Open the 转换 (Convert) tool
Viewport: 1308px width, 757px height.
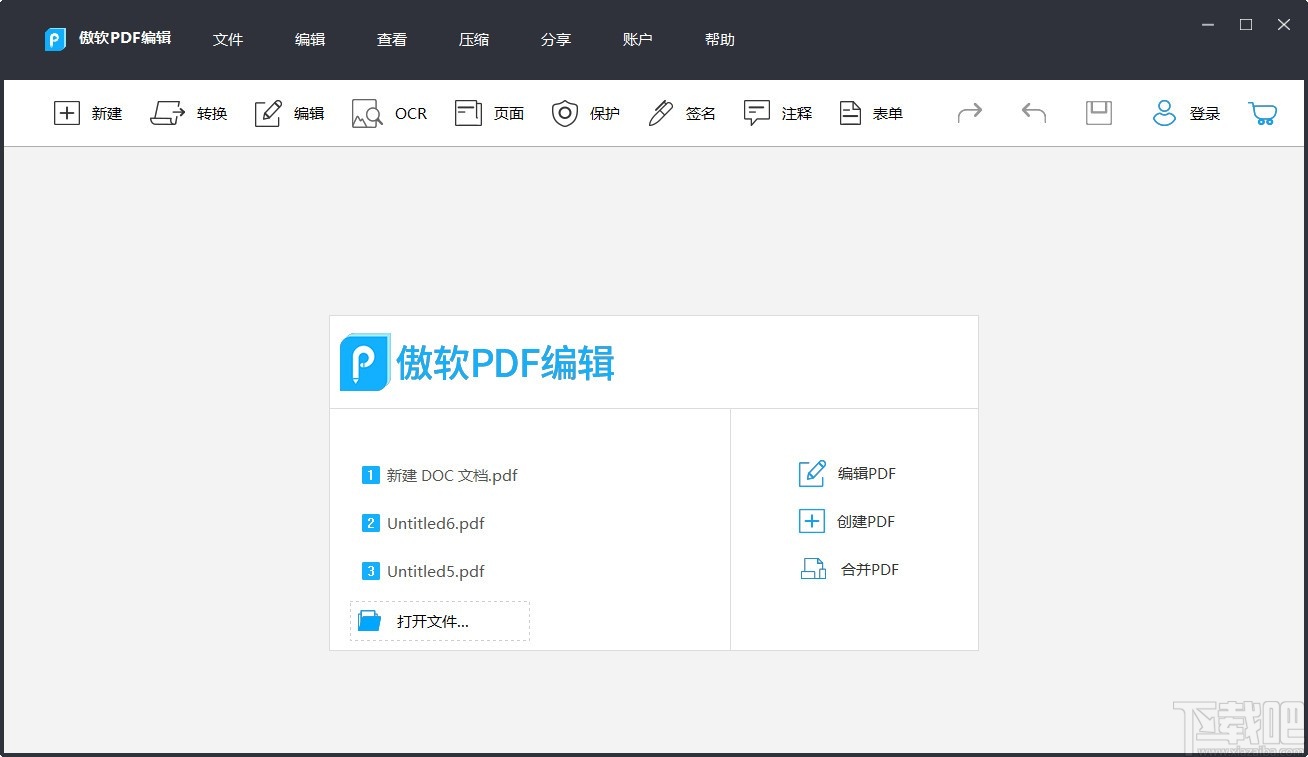(189, 113)
